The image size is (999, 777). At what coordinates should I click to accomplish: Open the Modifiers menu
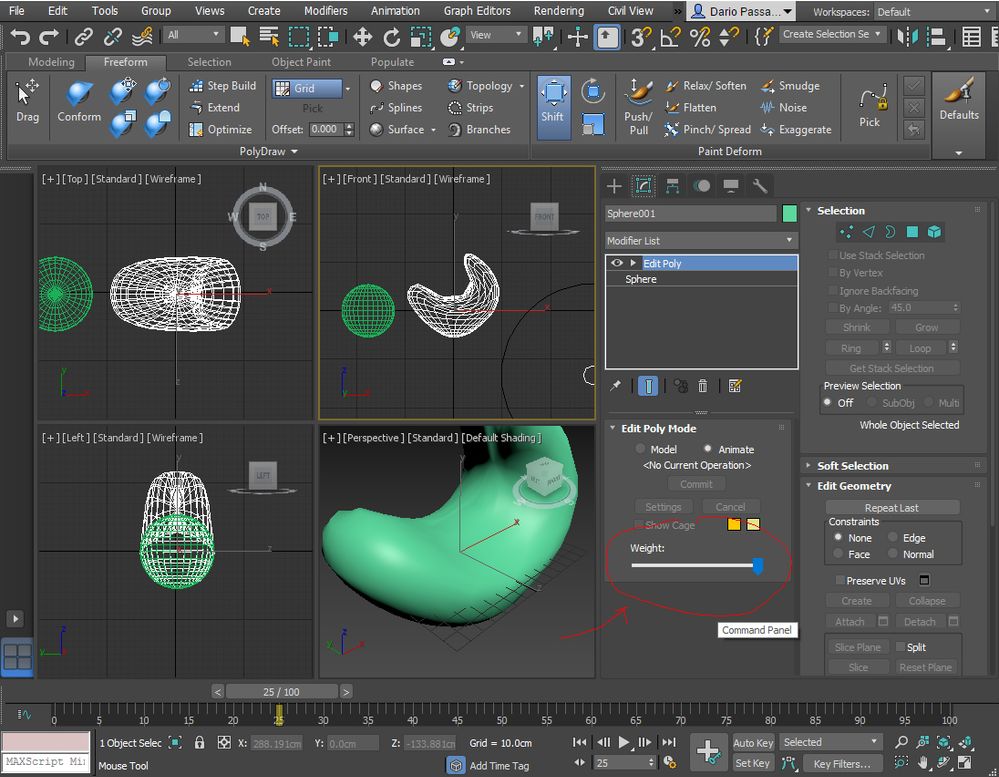pyautogui.click(x=326, y=11)
